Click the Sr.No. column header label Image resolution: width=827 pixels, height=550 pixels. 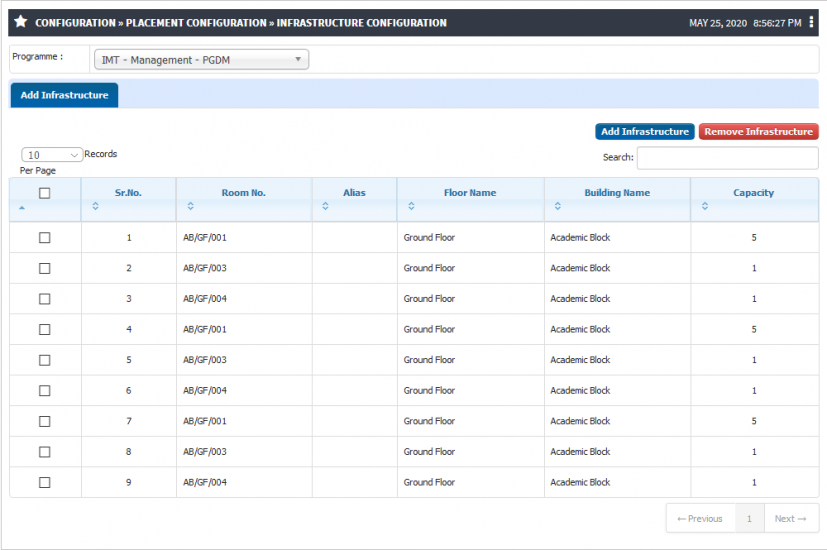(x=128, y=192)
